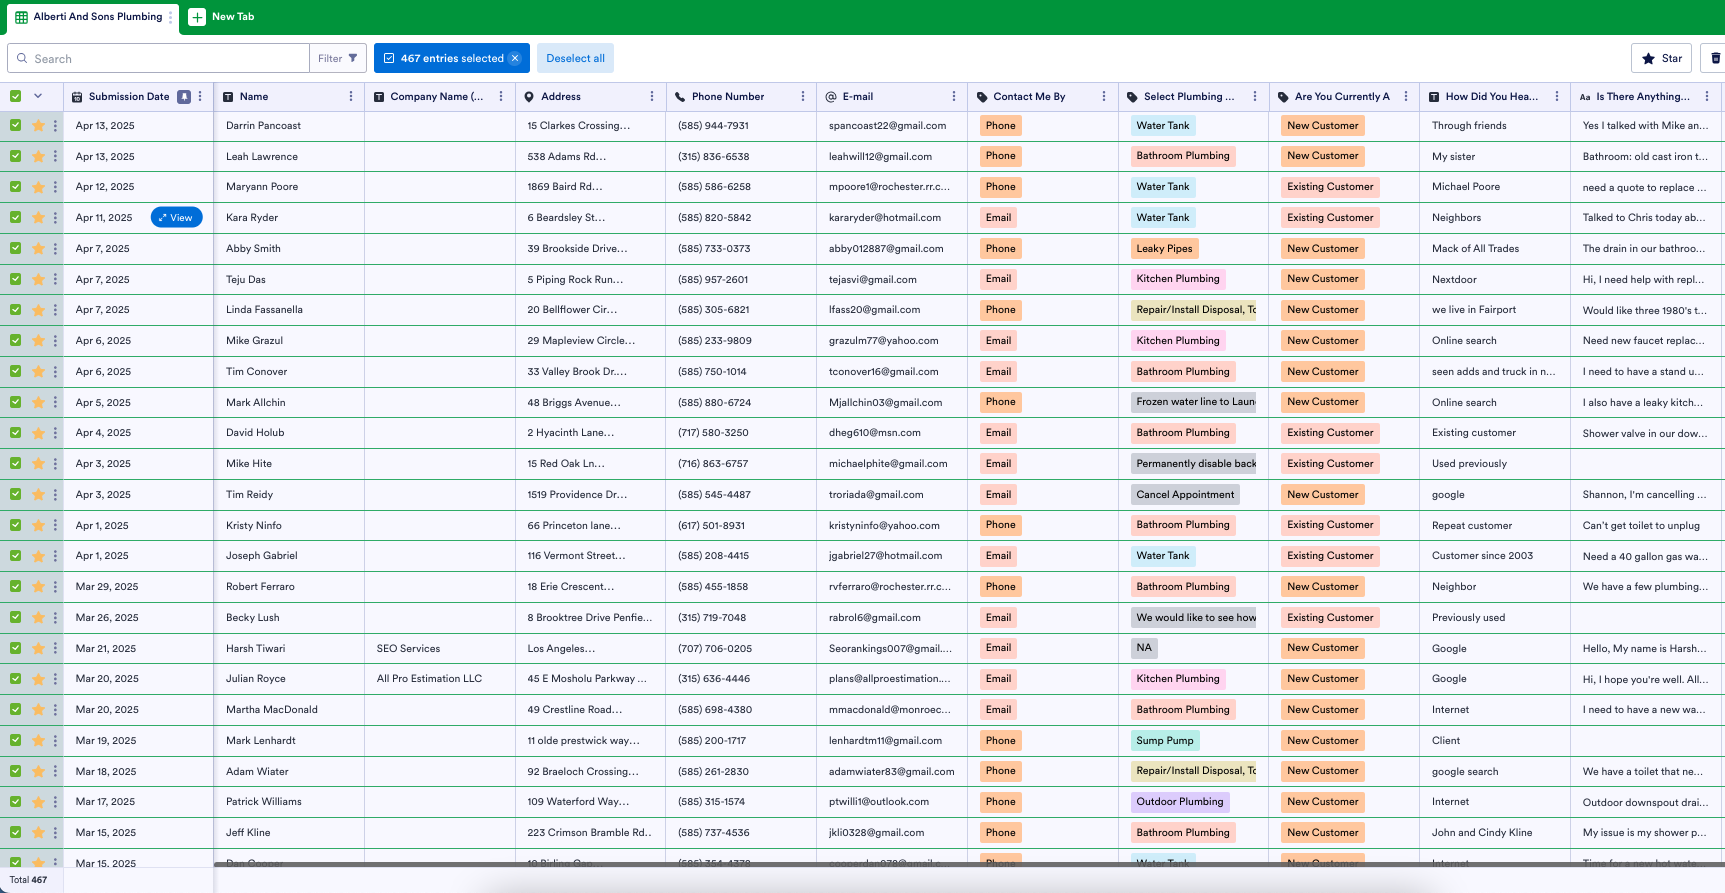This screenshot has height=893, width=1725.
Task: Open column menu for E-mail
Action: pos(954,97)
